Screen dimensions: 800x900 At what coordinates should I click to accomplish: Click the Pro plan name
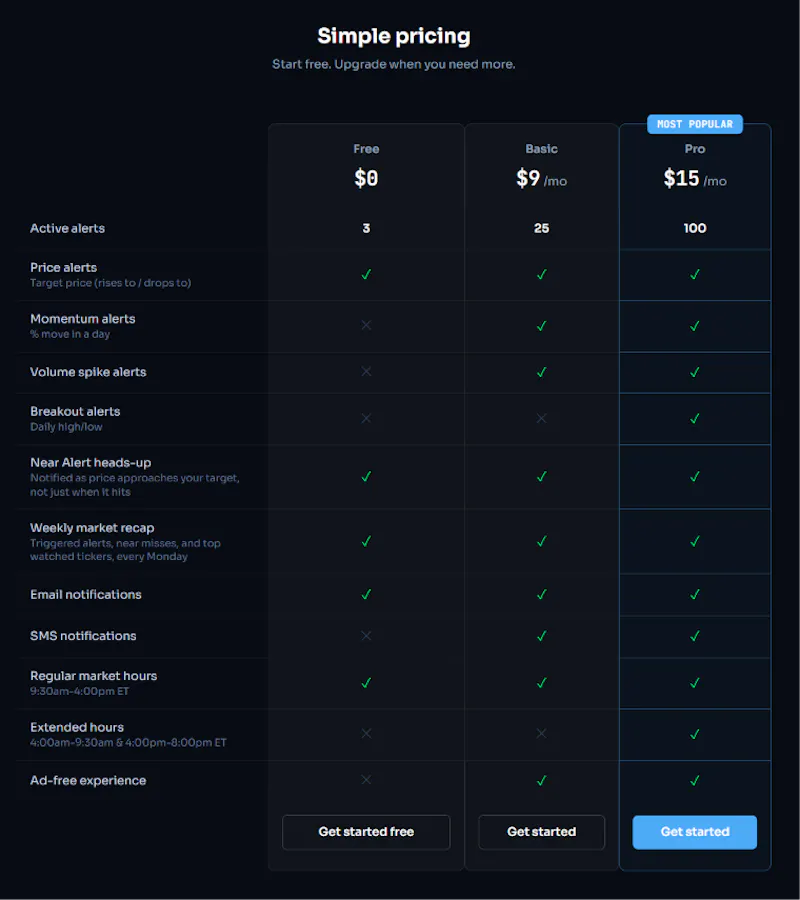(694, 149)
